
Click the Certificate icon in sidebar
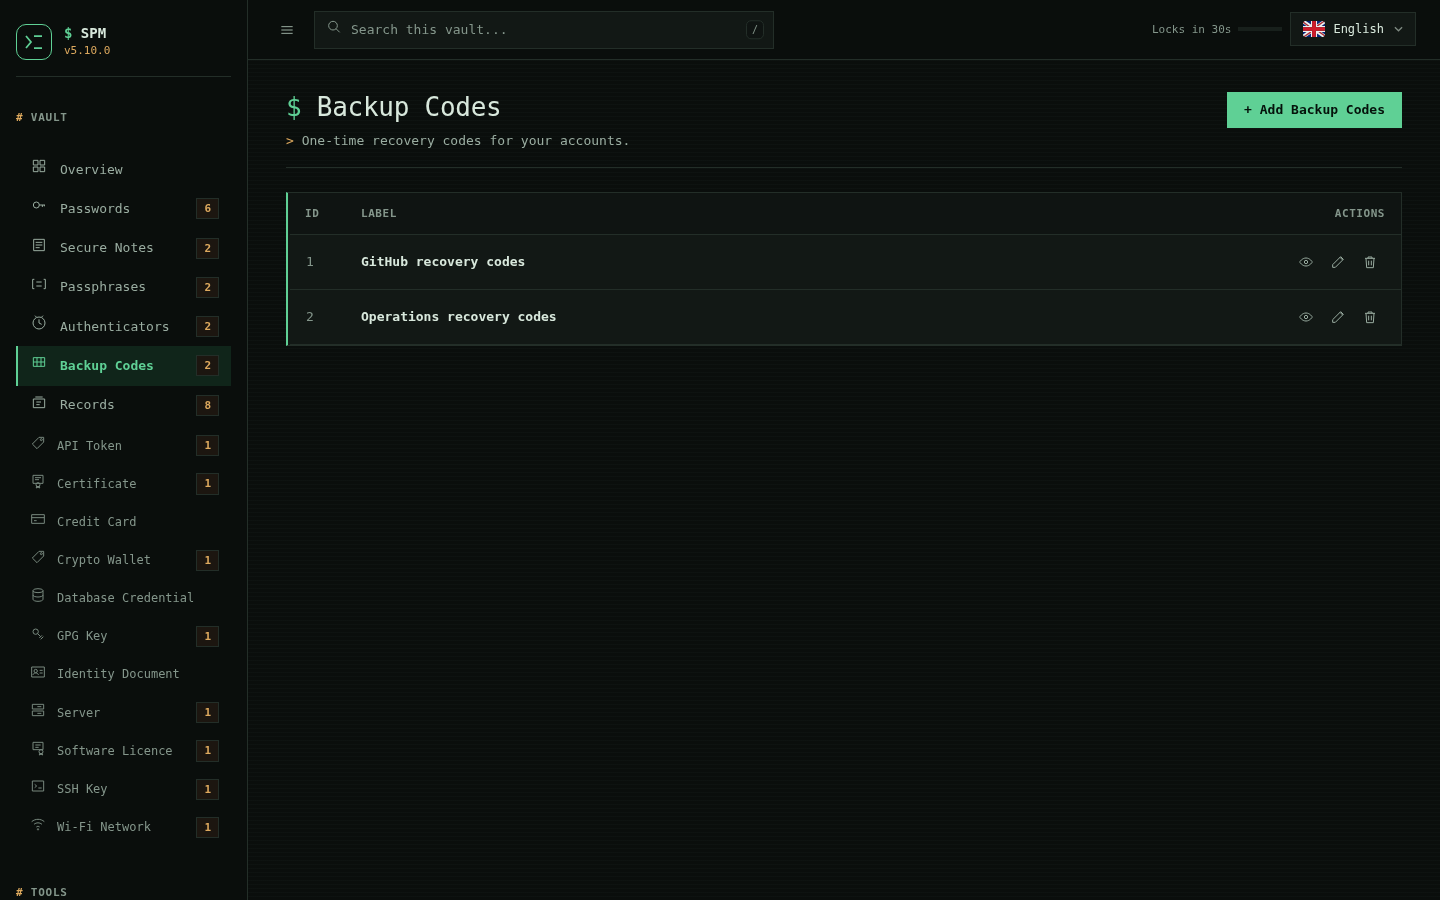tap(38, 481)
